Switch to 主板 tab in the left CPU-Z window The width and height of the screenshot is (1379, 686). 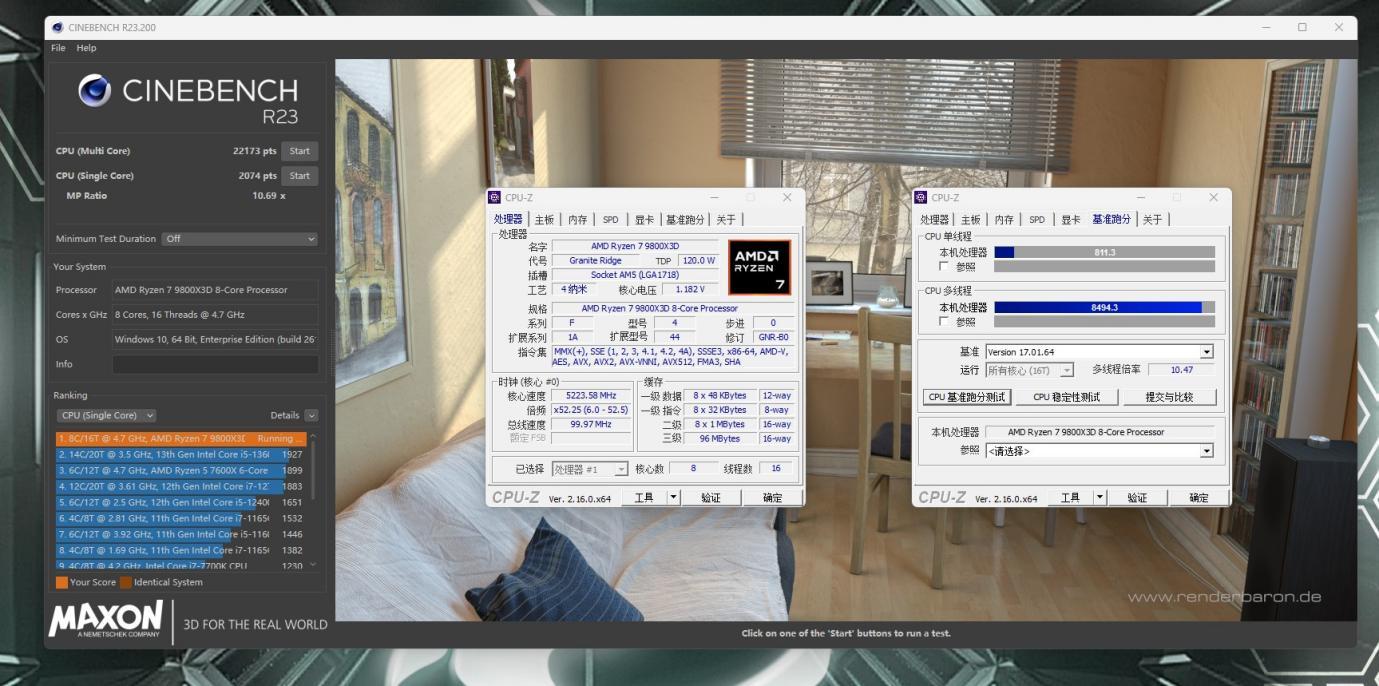(544, 220)
